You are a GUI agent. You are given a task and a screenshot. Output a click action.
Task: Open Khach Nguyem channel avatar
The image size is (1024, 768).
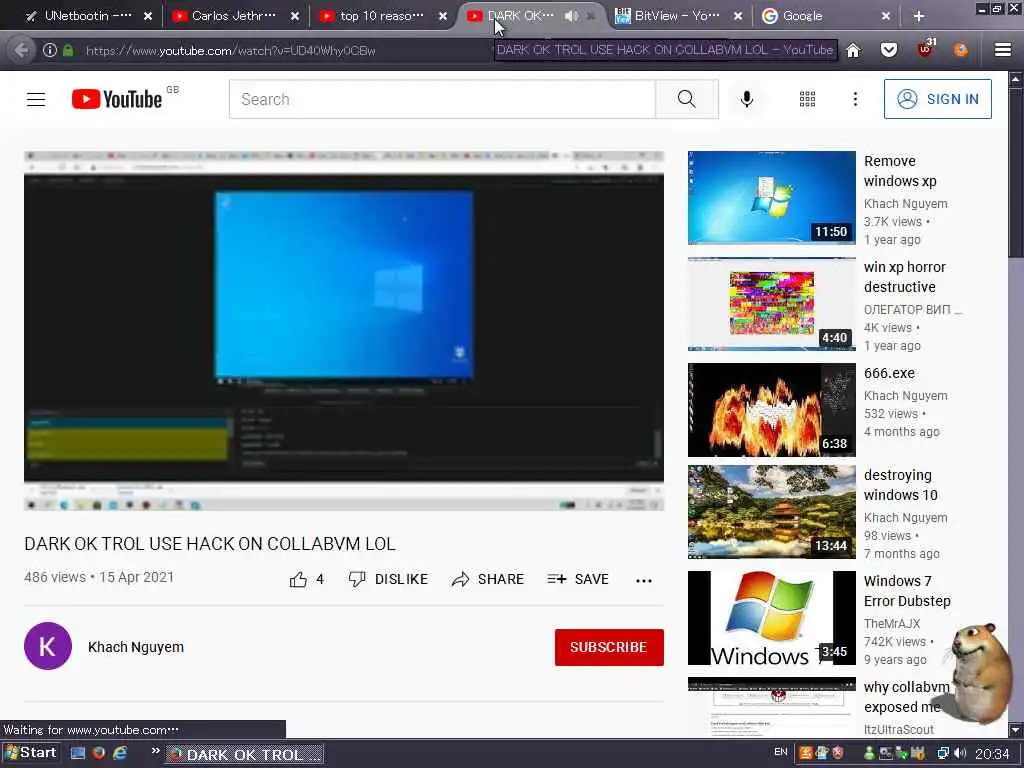[48, 647]
